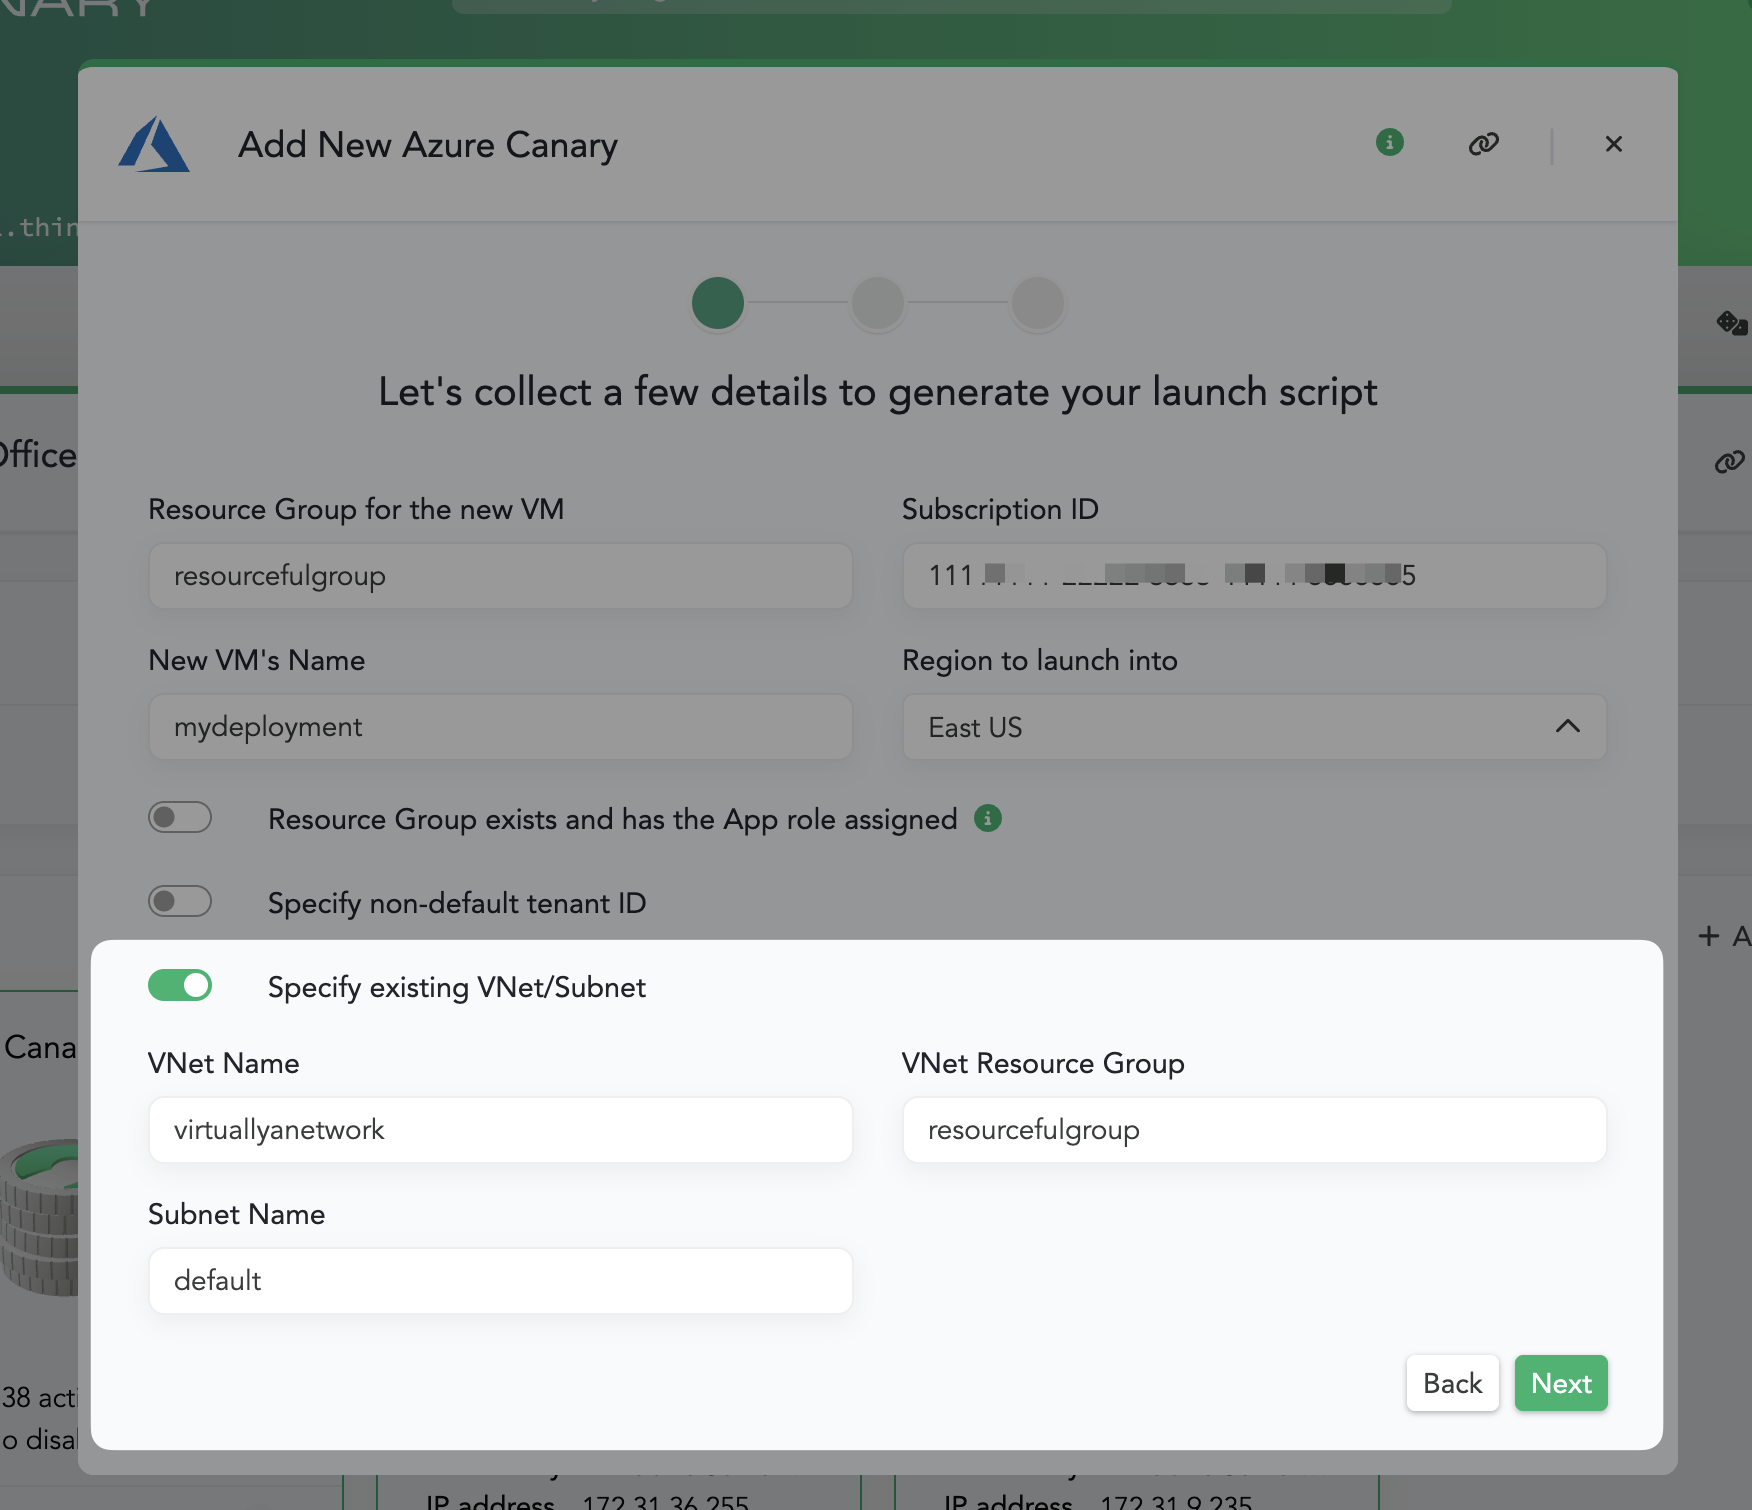Enable Resource Group exists toggle

coord(180,818)
